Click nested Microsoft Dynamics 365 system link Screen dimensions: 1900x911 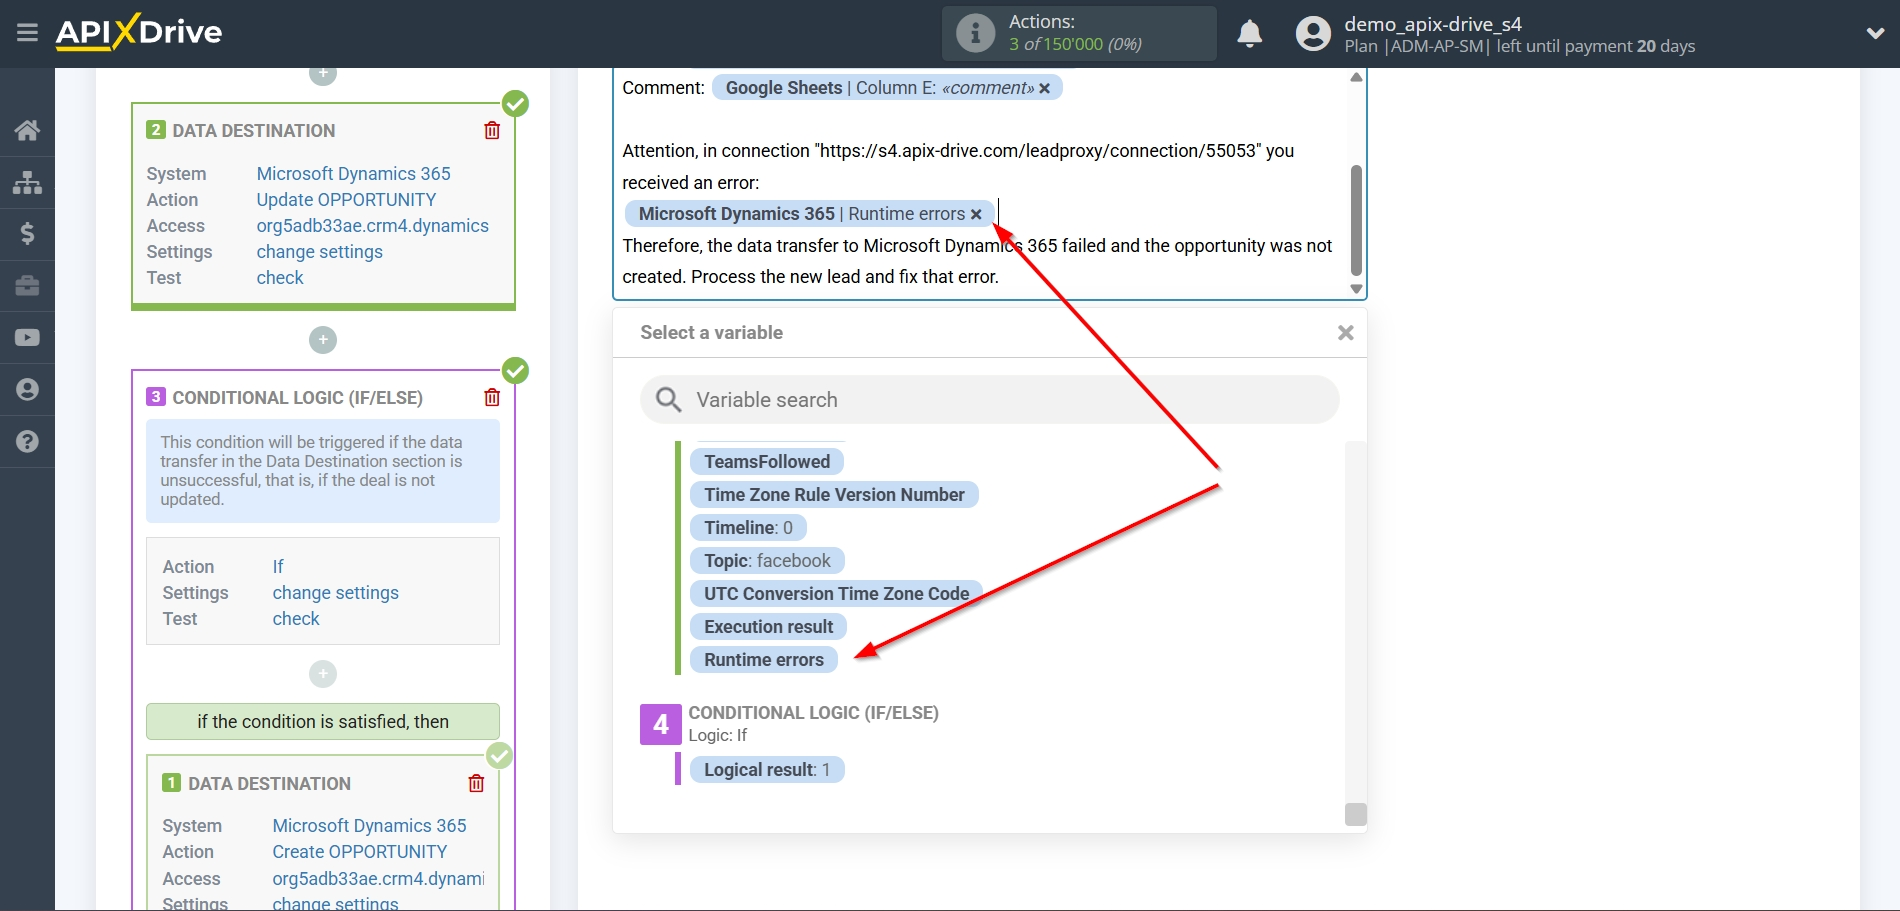[x=369, y=826]
